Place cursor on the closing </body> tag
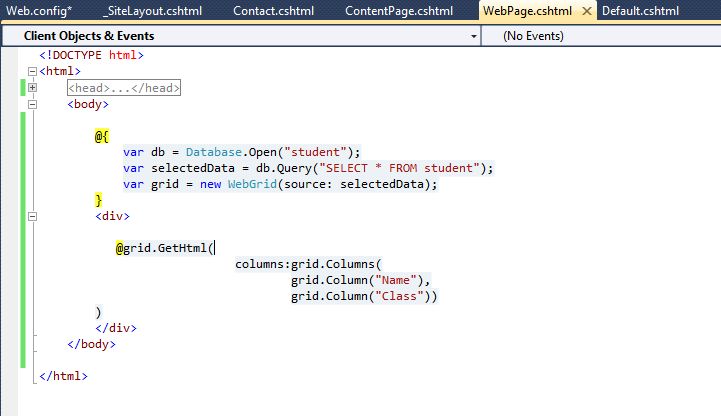Screen dimensions: 721x416 [x=92, y=344]
